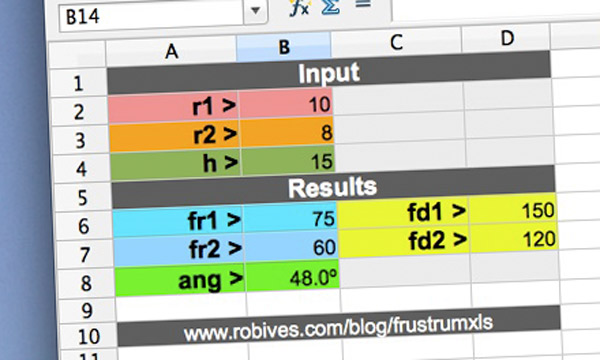Screen dimensions: 600x360
Task: Select row 4 header
Action: click(x=82, y=169)
